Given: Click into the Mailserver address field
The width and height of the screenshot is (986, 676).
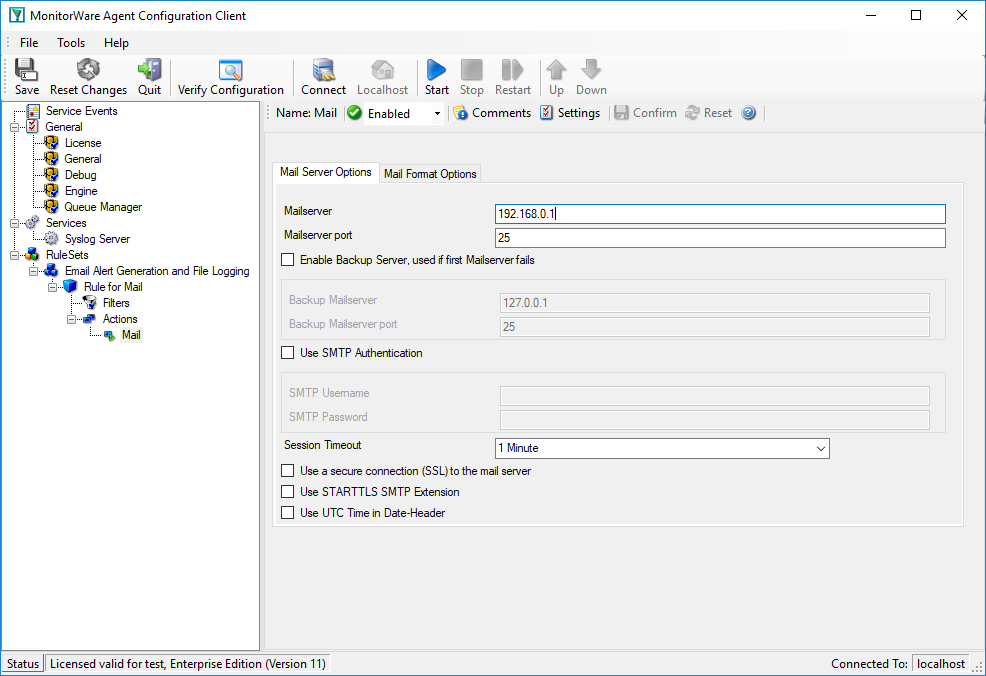Looking at the screenshot, I should coord(720,214).
